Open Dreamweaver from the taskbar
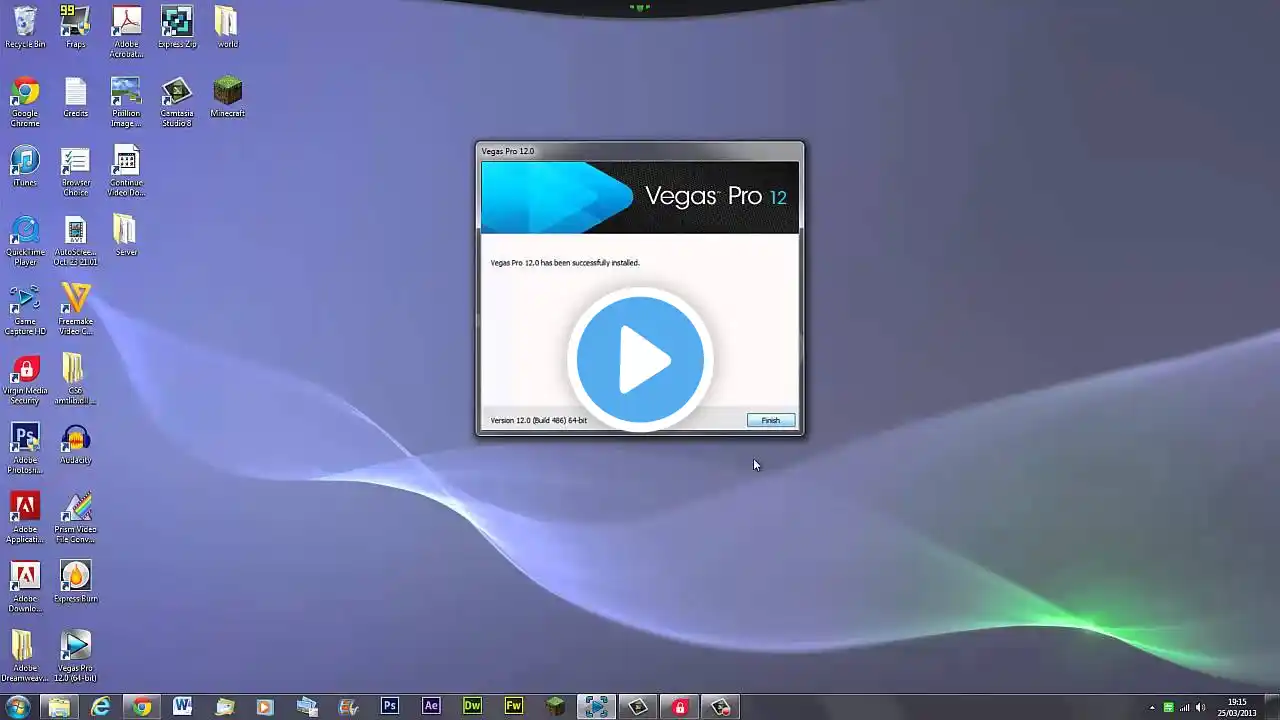1280x720 pixels. point(472,707)
